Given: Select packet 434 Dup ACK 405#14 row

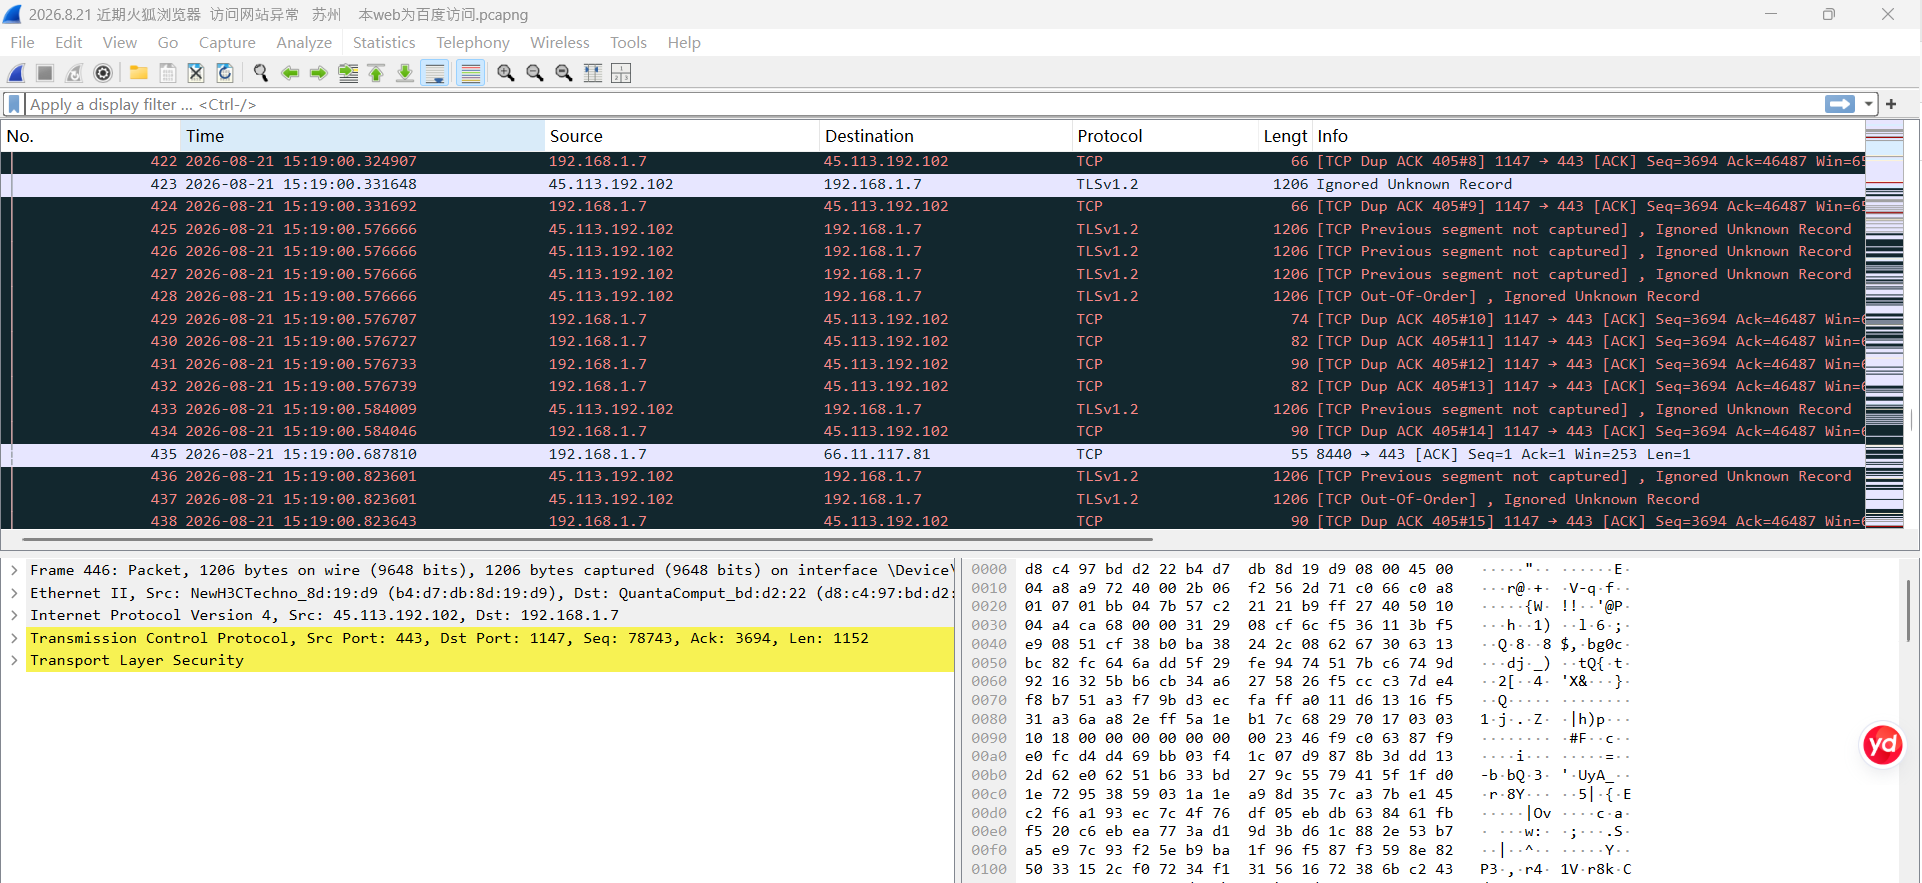Looking at the screenshot, I should point(933,431).
